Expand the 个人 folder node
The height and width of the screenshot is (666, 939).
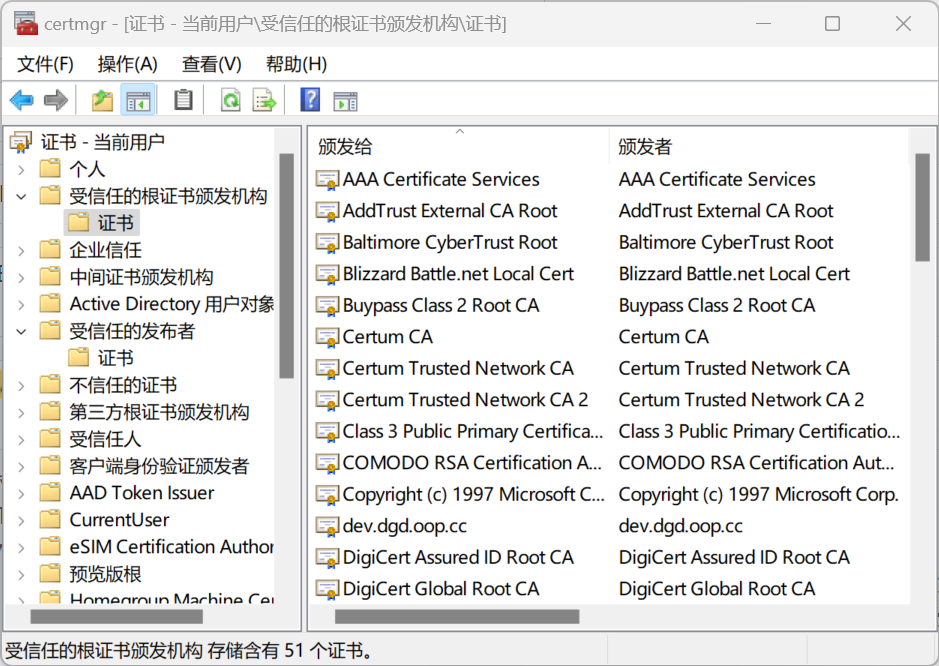coord(22,169)
